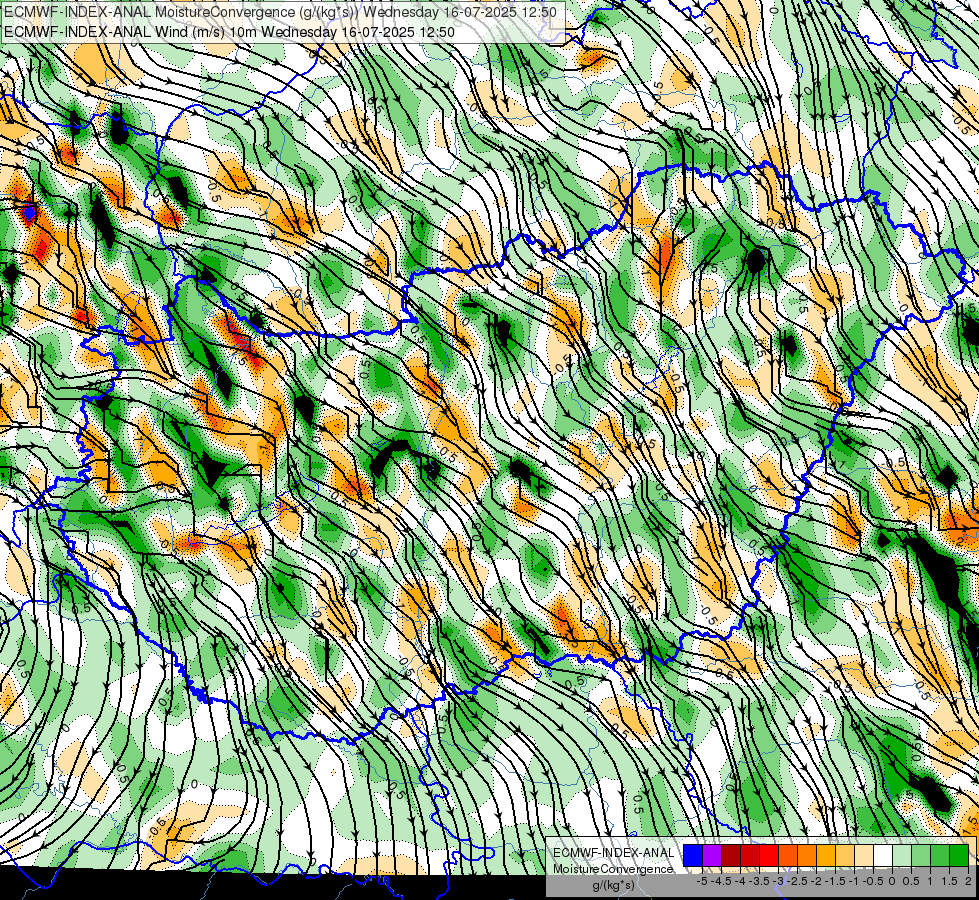This screenshot has width=979, height=900.
Task: Click MoistureConvergence label in the legend box
Action: (x=613, y=869)
